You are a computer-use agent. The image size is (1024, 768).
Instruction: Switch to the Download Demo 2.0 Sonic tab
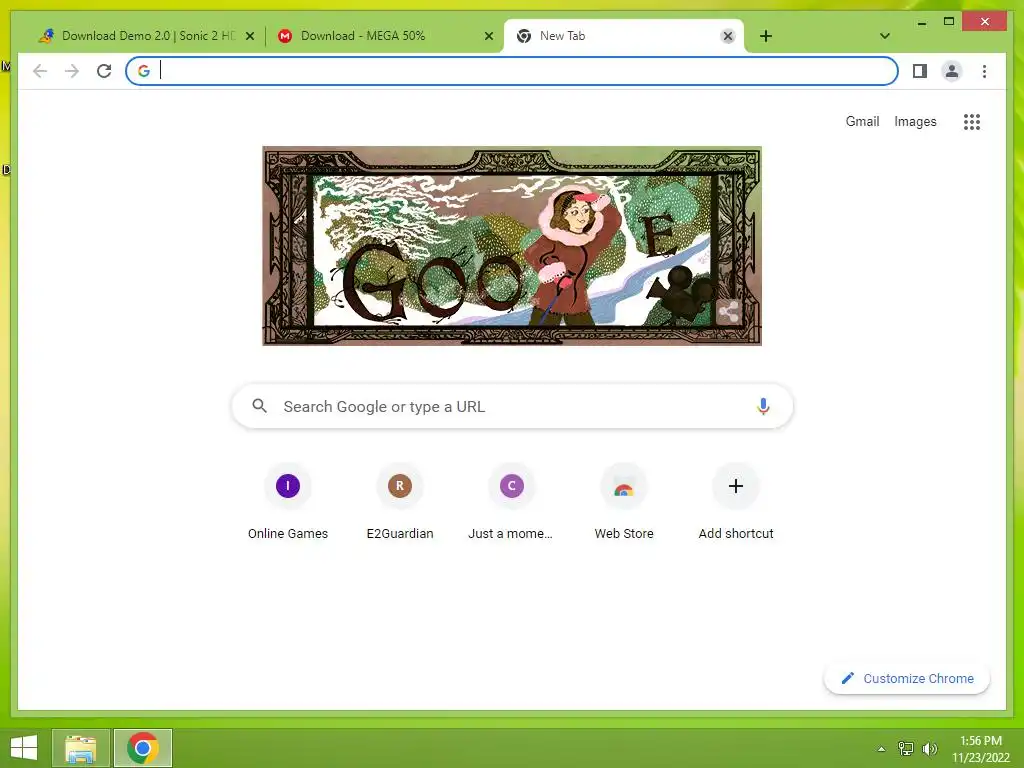[x=146, y=36]
